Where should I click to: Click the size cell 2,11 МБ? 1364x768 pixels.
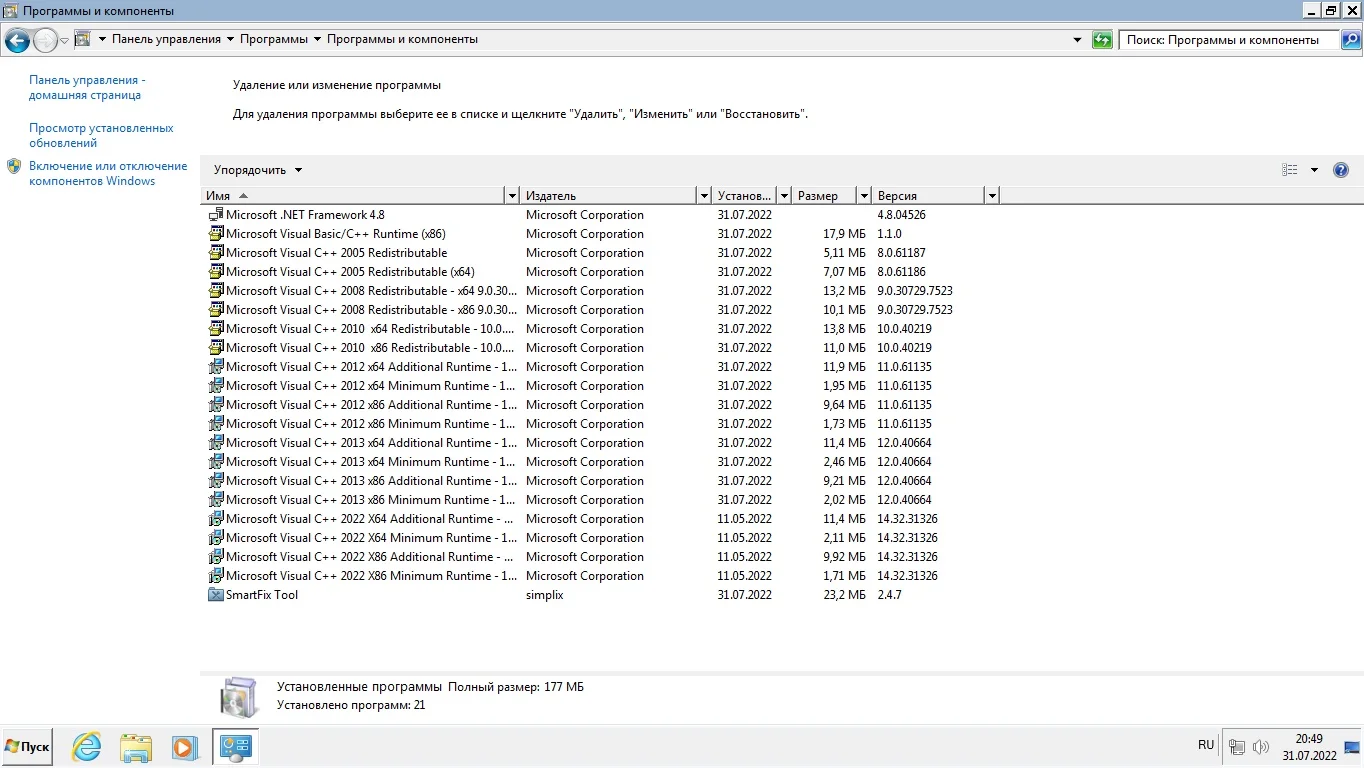coord(843,538)
